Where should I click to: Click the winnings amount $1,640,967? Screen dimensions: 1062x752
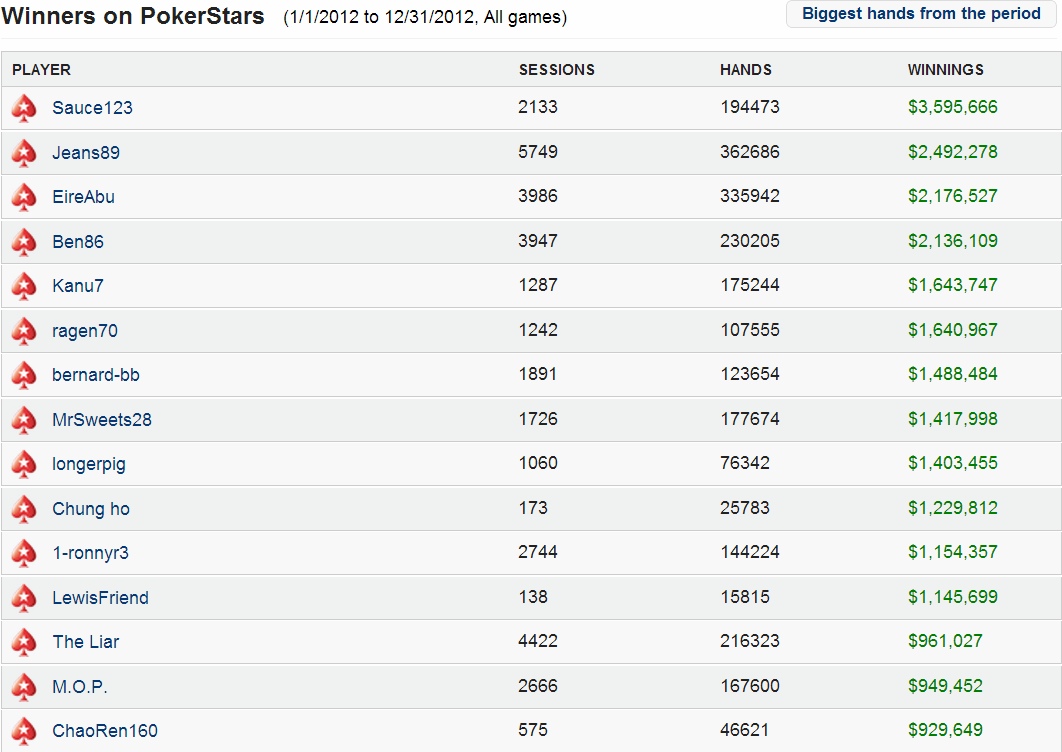[x=953, y=330]
